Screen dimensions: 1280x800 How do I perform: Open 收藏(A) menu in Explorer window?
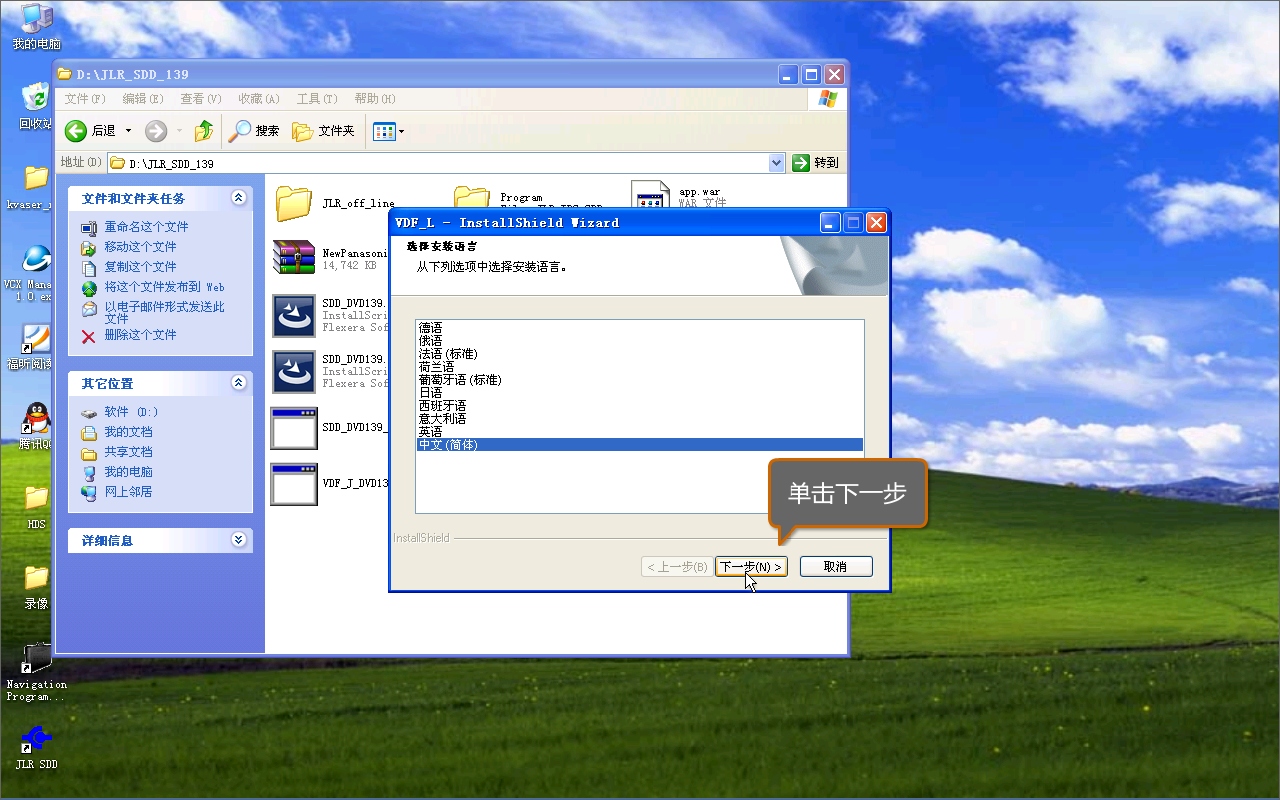259,99
